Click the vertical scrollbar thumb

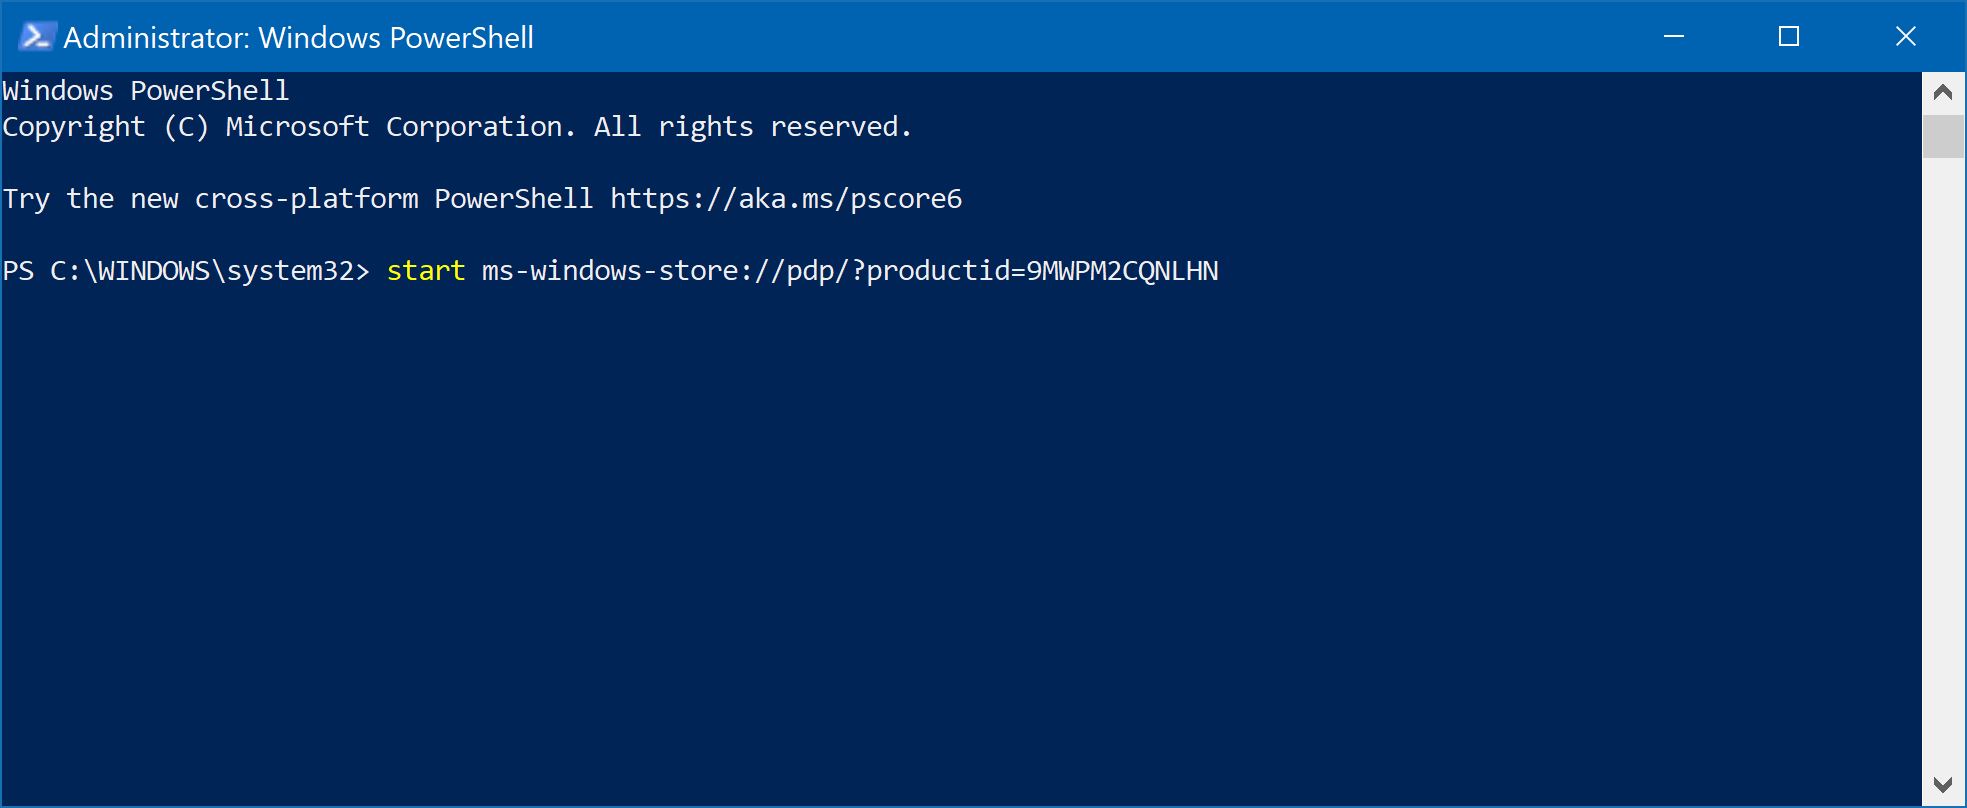point(1943,136)
